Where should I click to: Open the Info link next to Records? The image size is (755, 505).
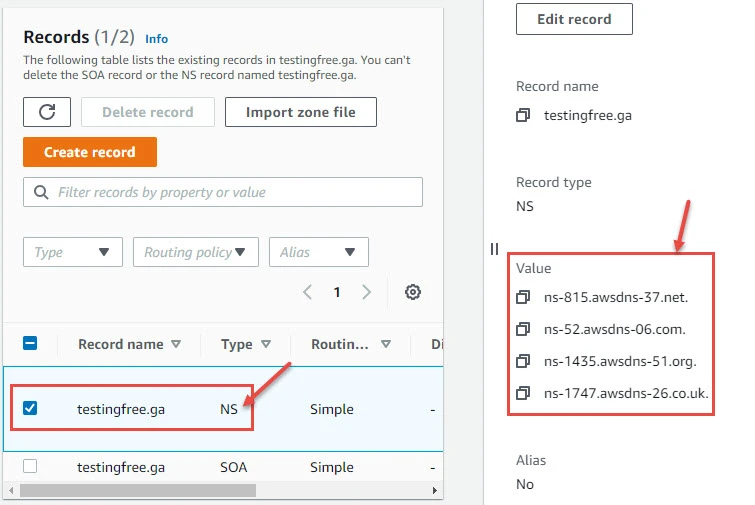point(156,39)
